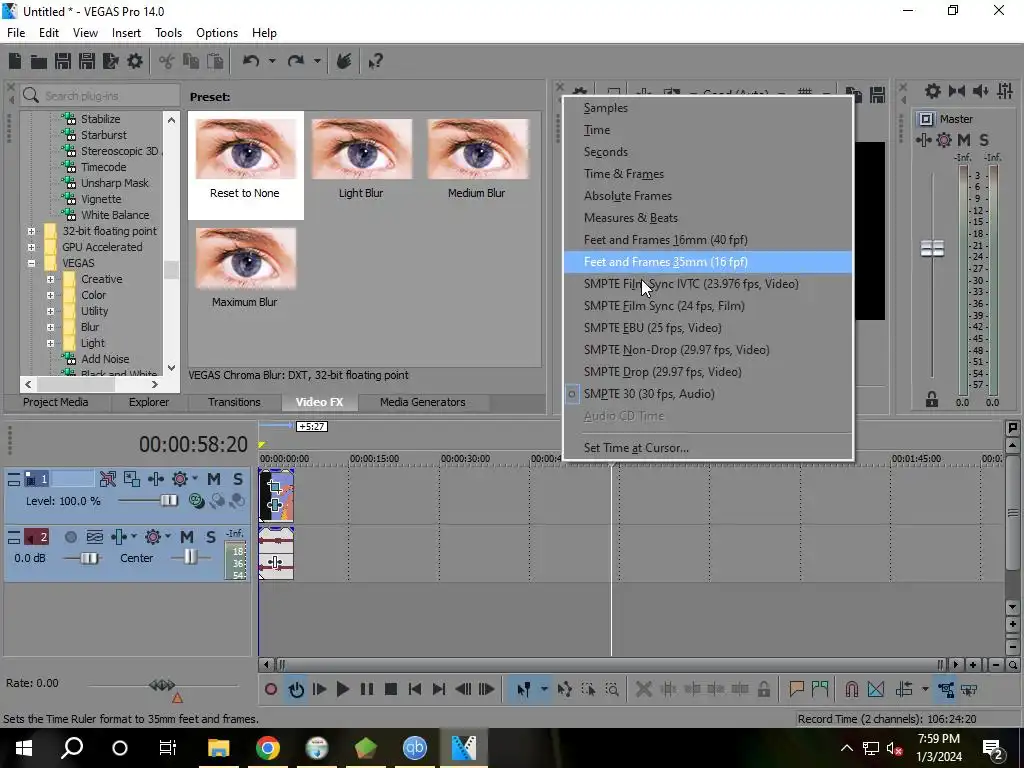The image size is (1024, 768).
Task: Select the Maximum Blur preset
Action: [x=245, y=268]
